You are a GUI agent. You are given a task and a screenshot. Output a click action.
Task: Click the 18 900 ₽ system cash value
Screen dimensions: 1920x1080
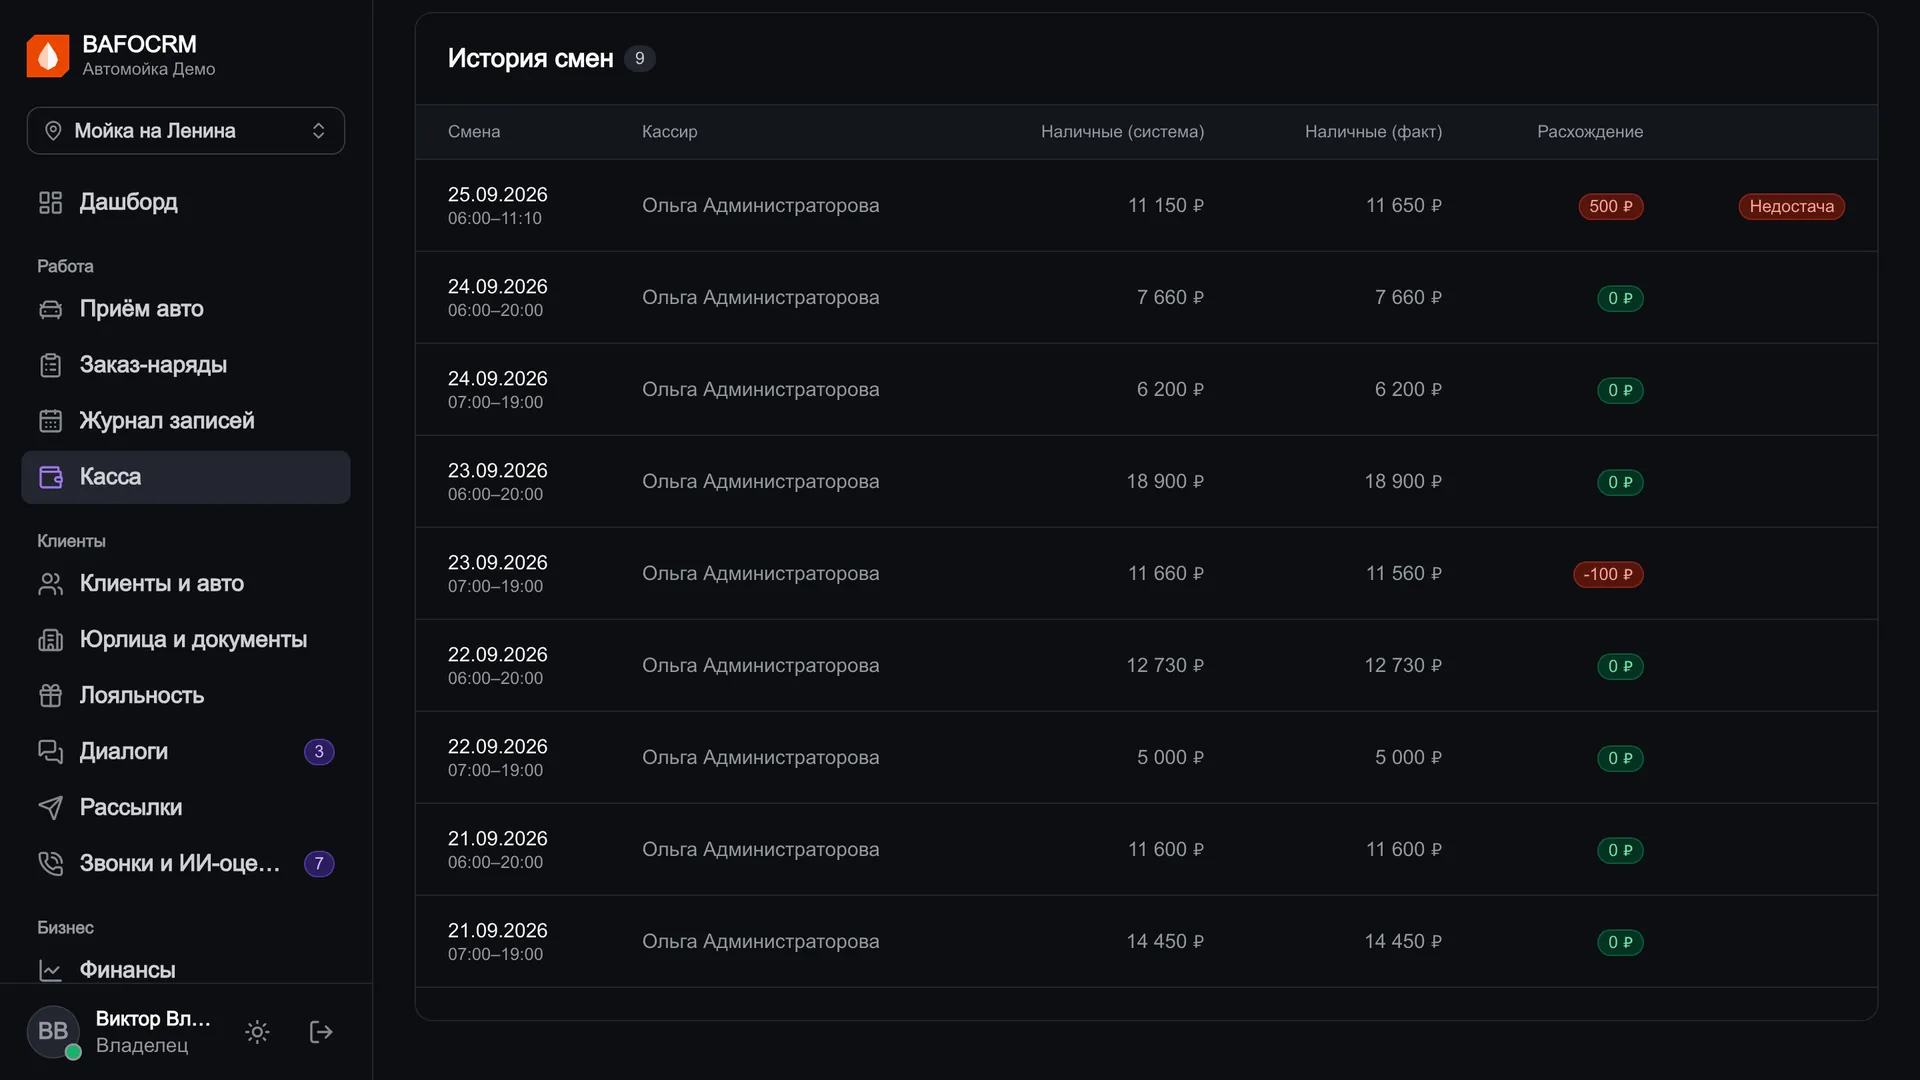[x=1165, y=482]
